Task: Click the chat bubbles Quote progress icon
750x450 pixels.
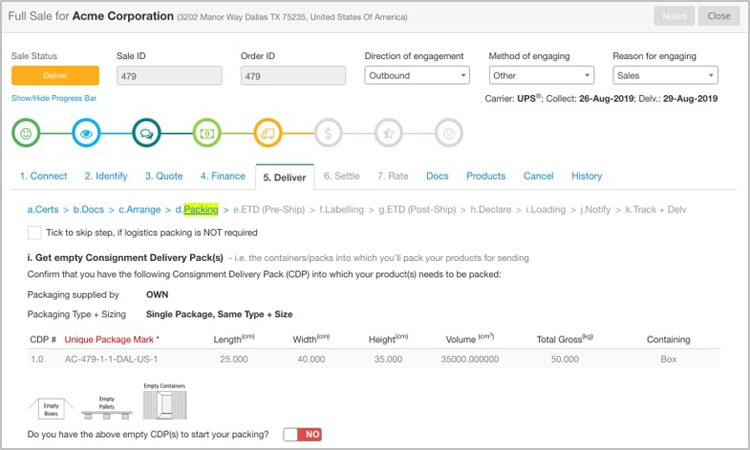Action: (x=146, y=133)
